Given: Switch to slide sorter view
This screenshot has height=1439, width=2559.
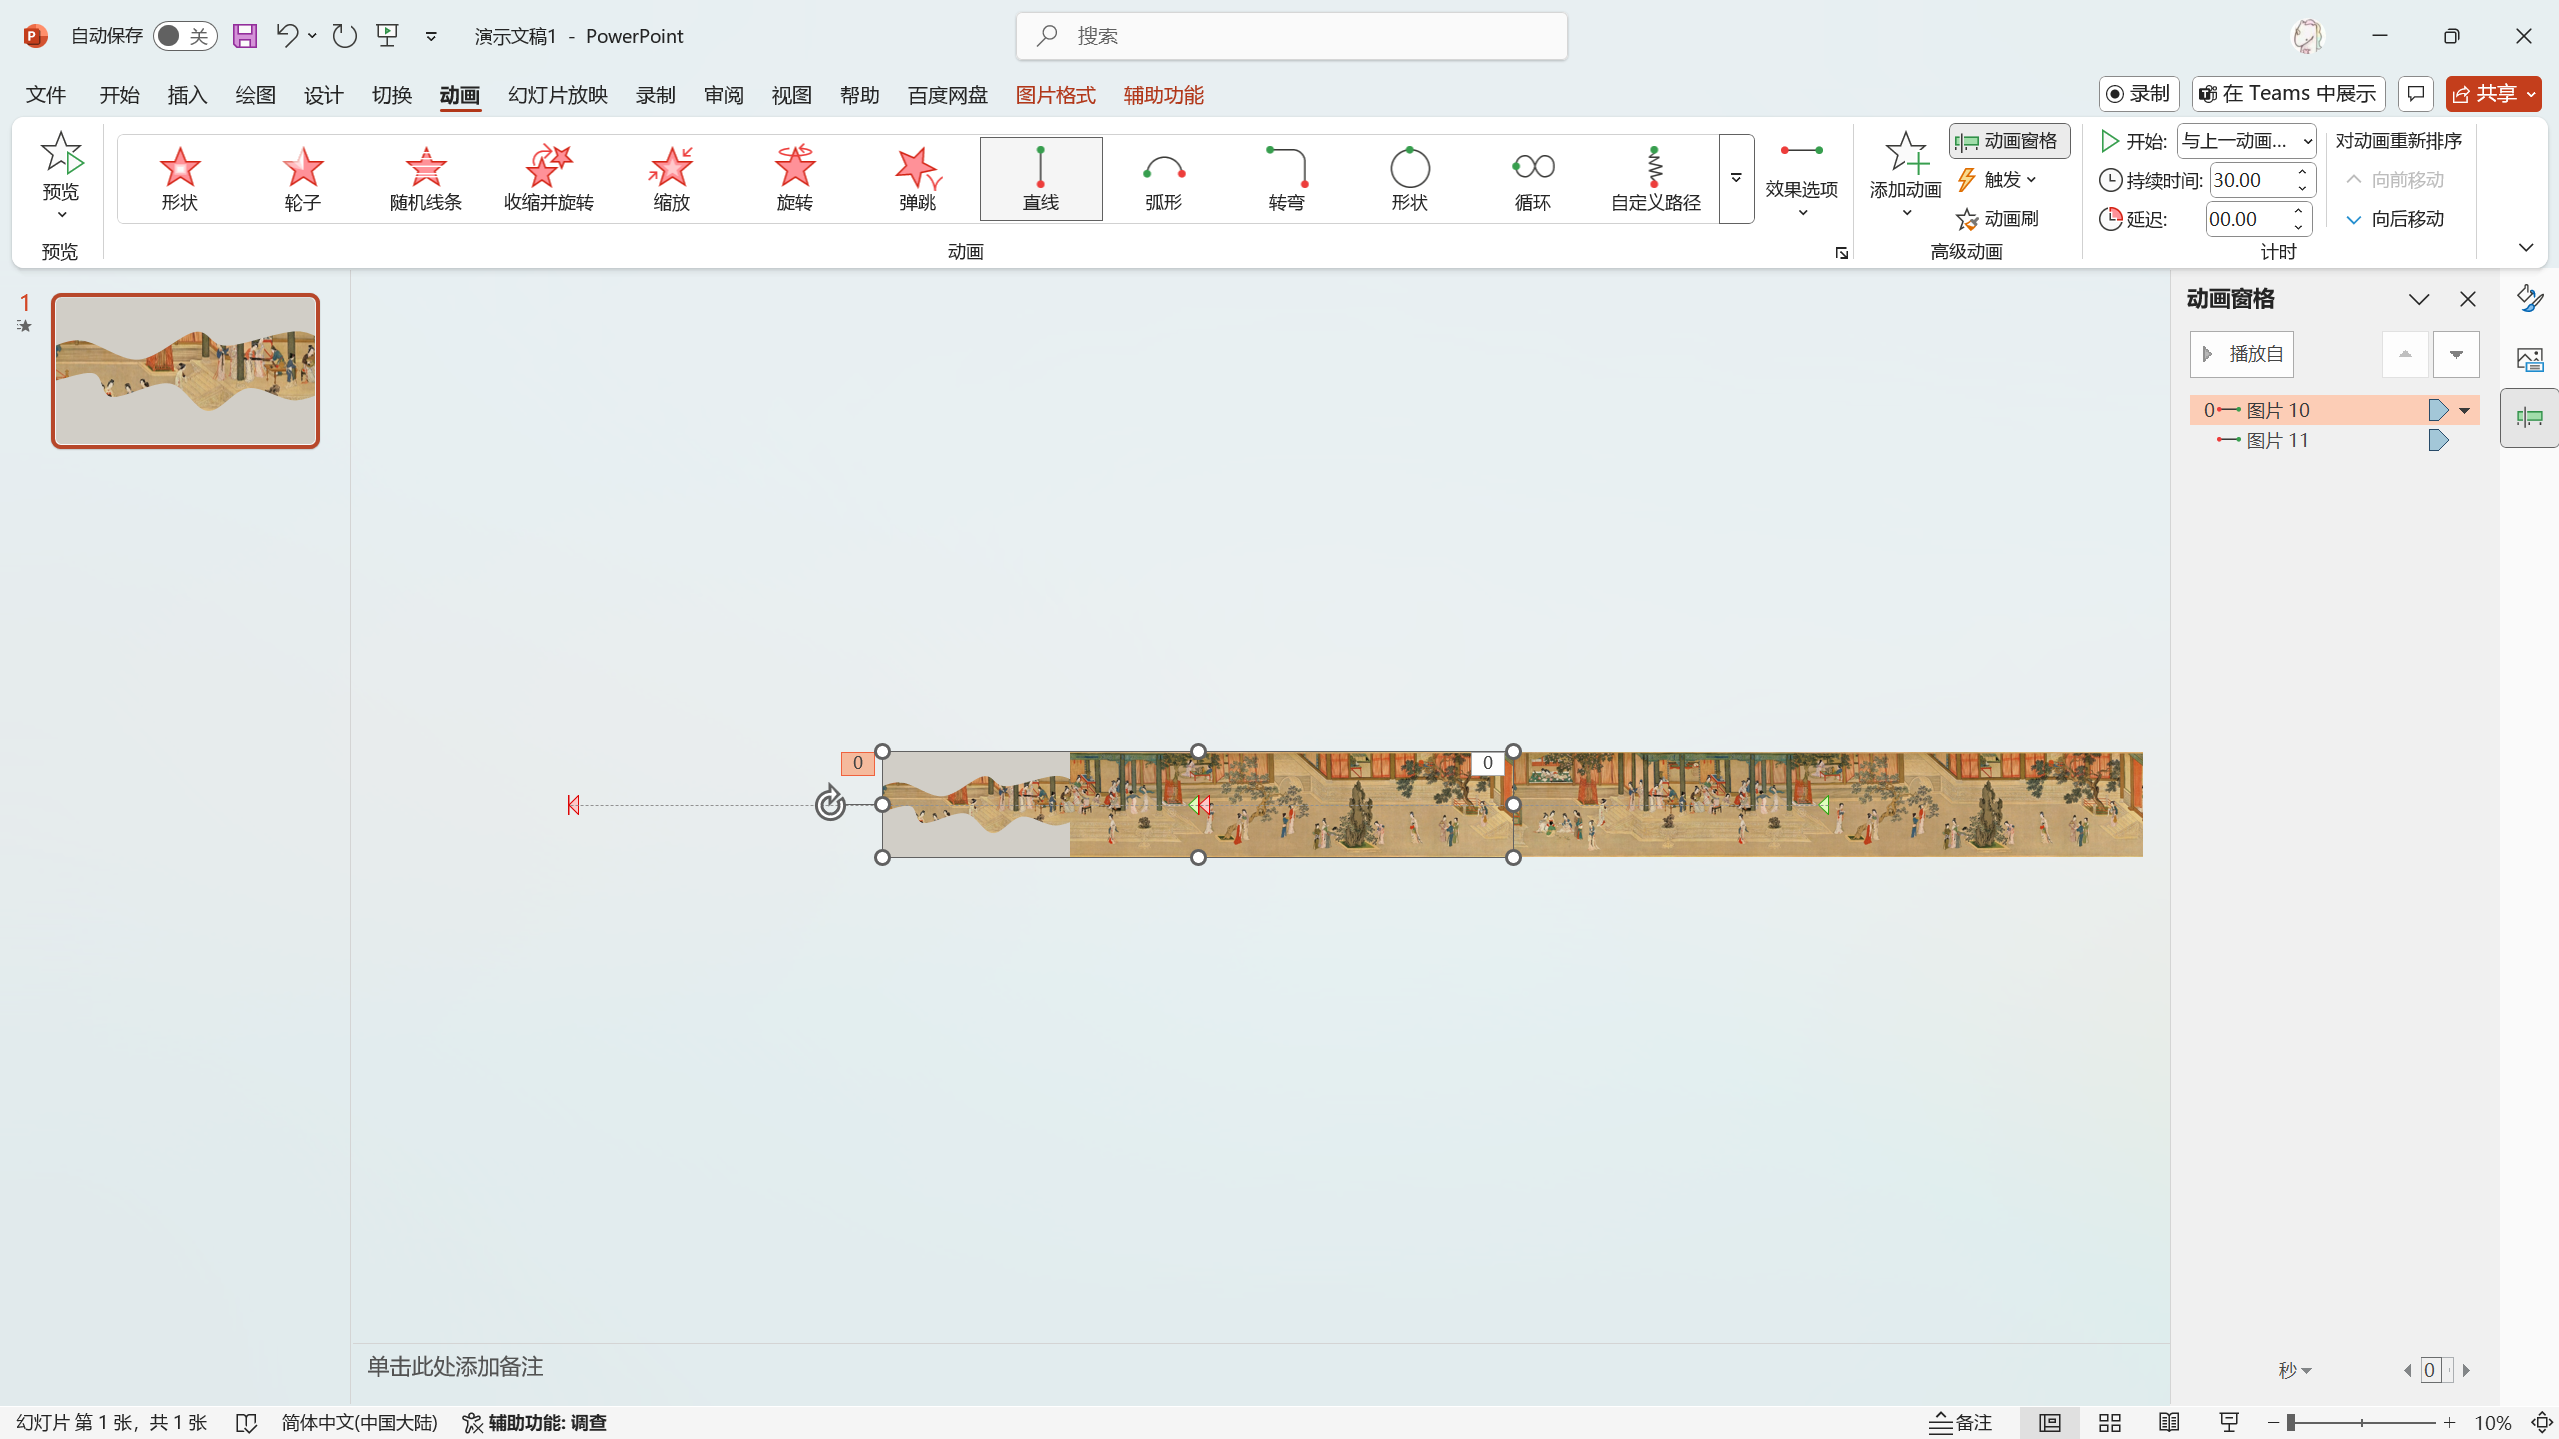Looking at the screenshot, I should click(x=2110, y=1422).
